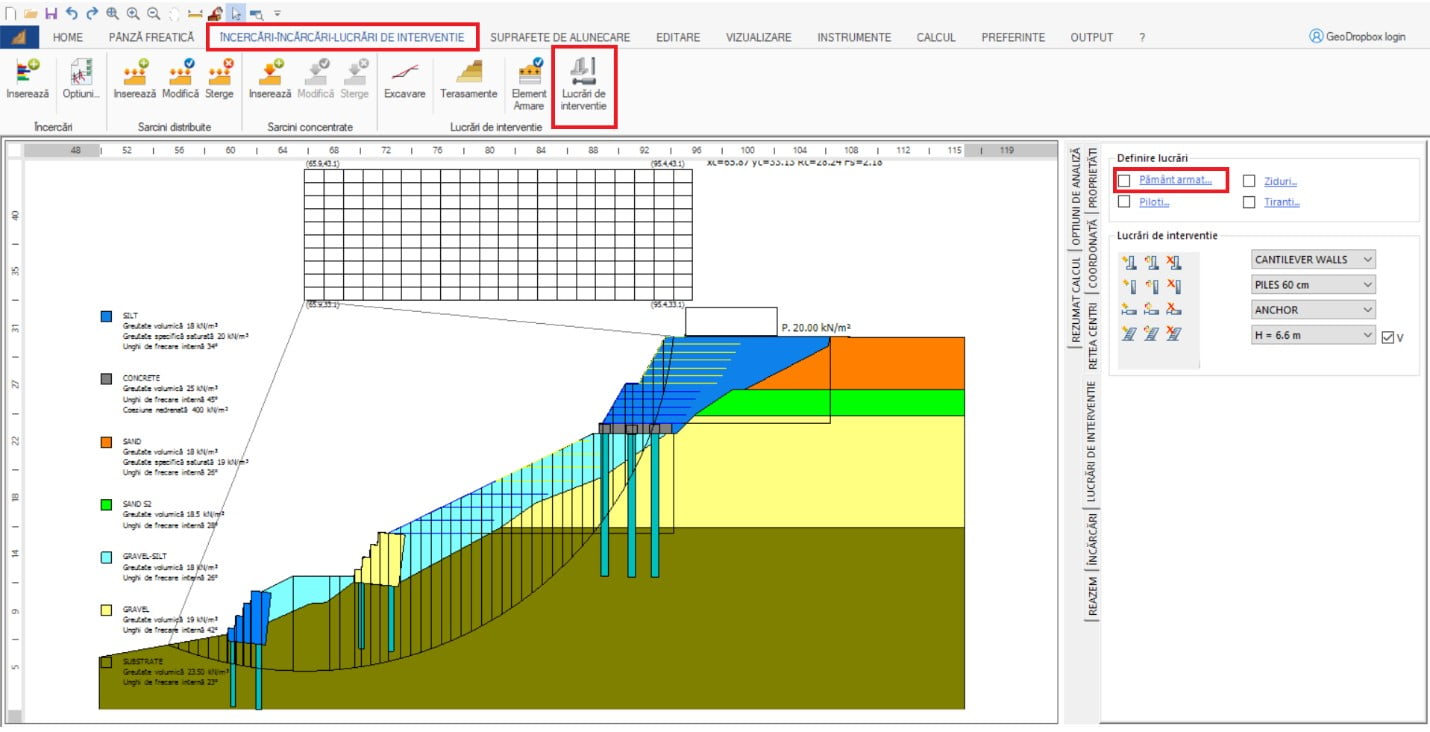Enable the Ziduri checkbox

1249,180
